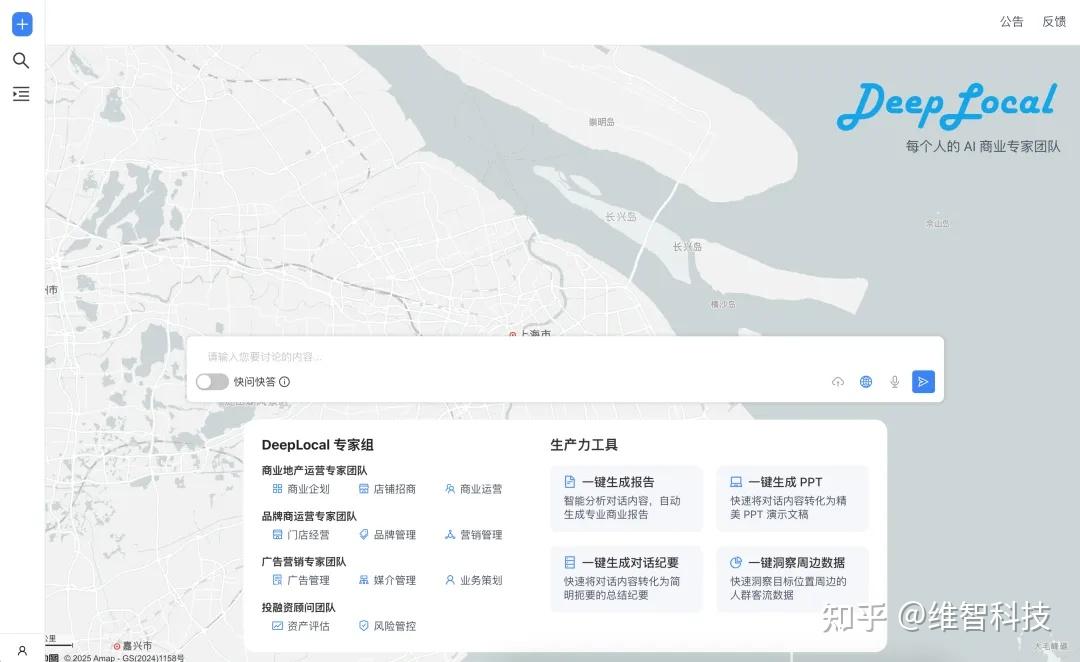Choose the 店铺招商 expert from the list
Screen dimensions: 1080x662
389,489
